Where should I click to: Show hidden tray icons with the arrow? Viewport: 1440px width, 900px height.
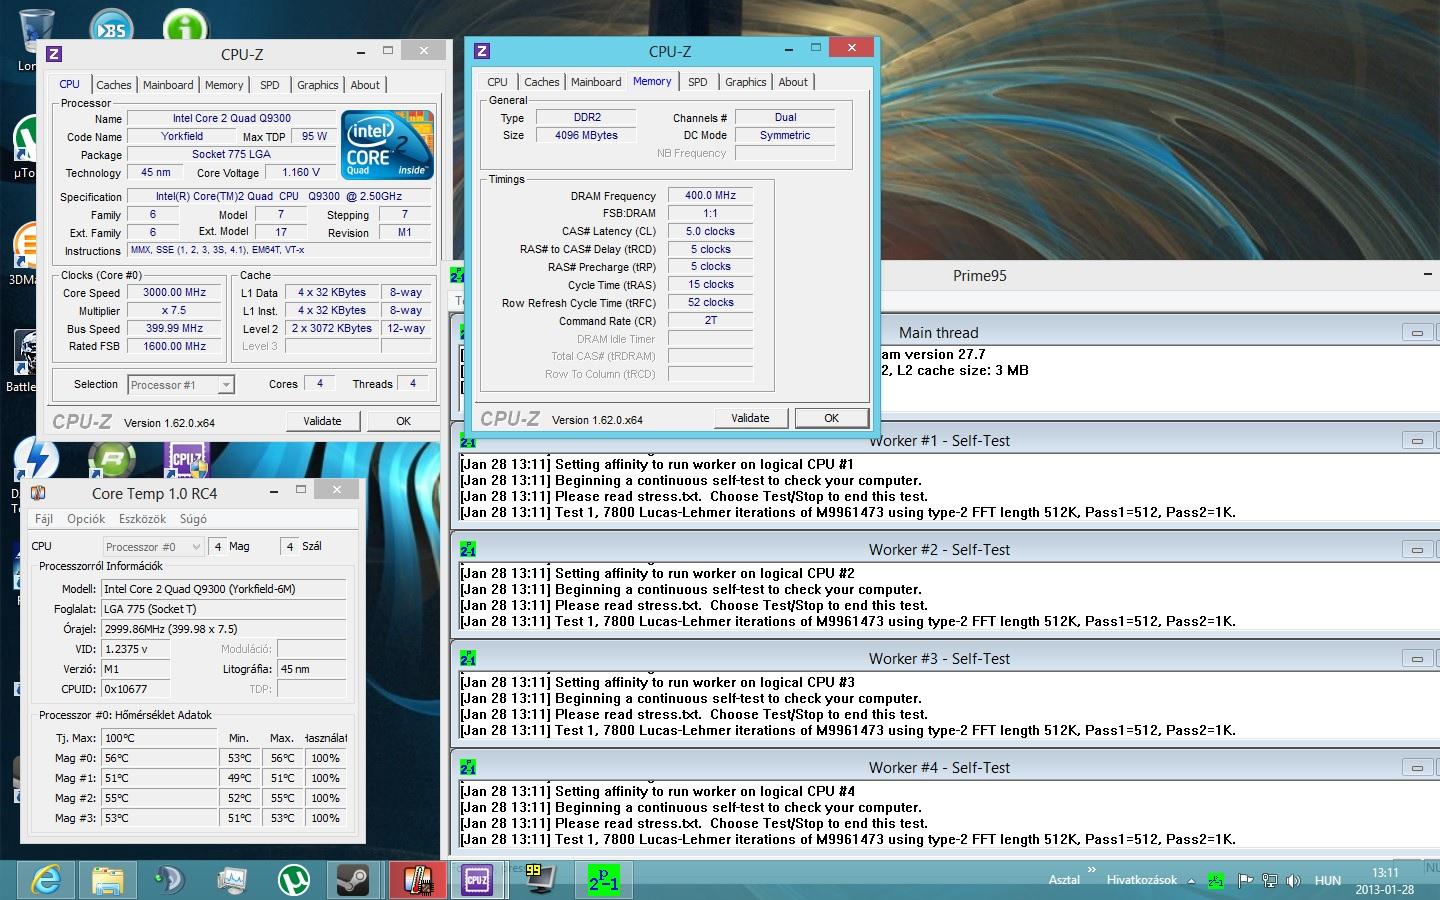click(1191, 881)
